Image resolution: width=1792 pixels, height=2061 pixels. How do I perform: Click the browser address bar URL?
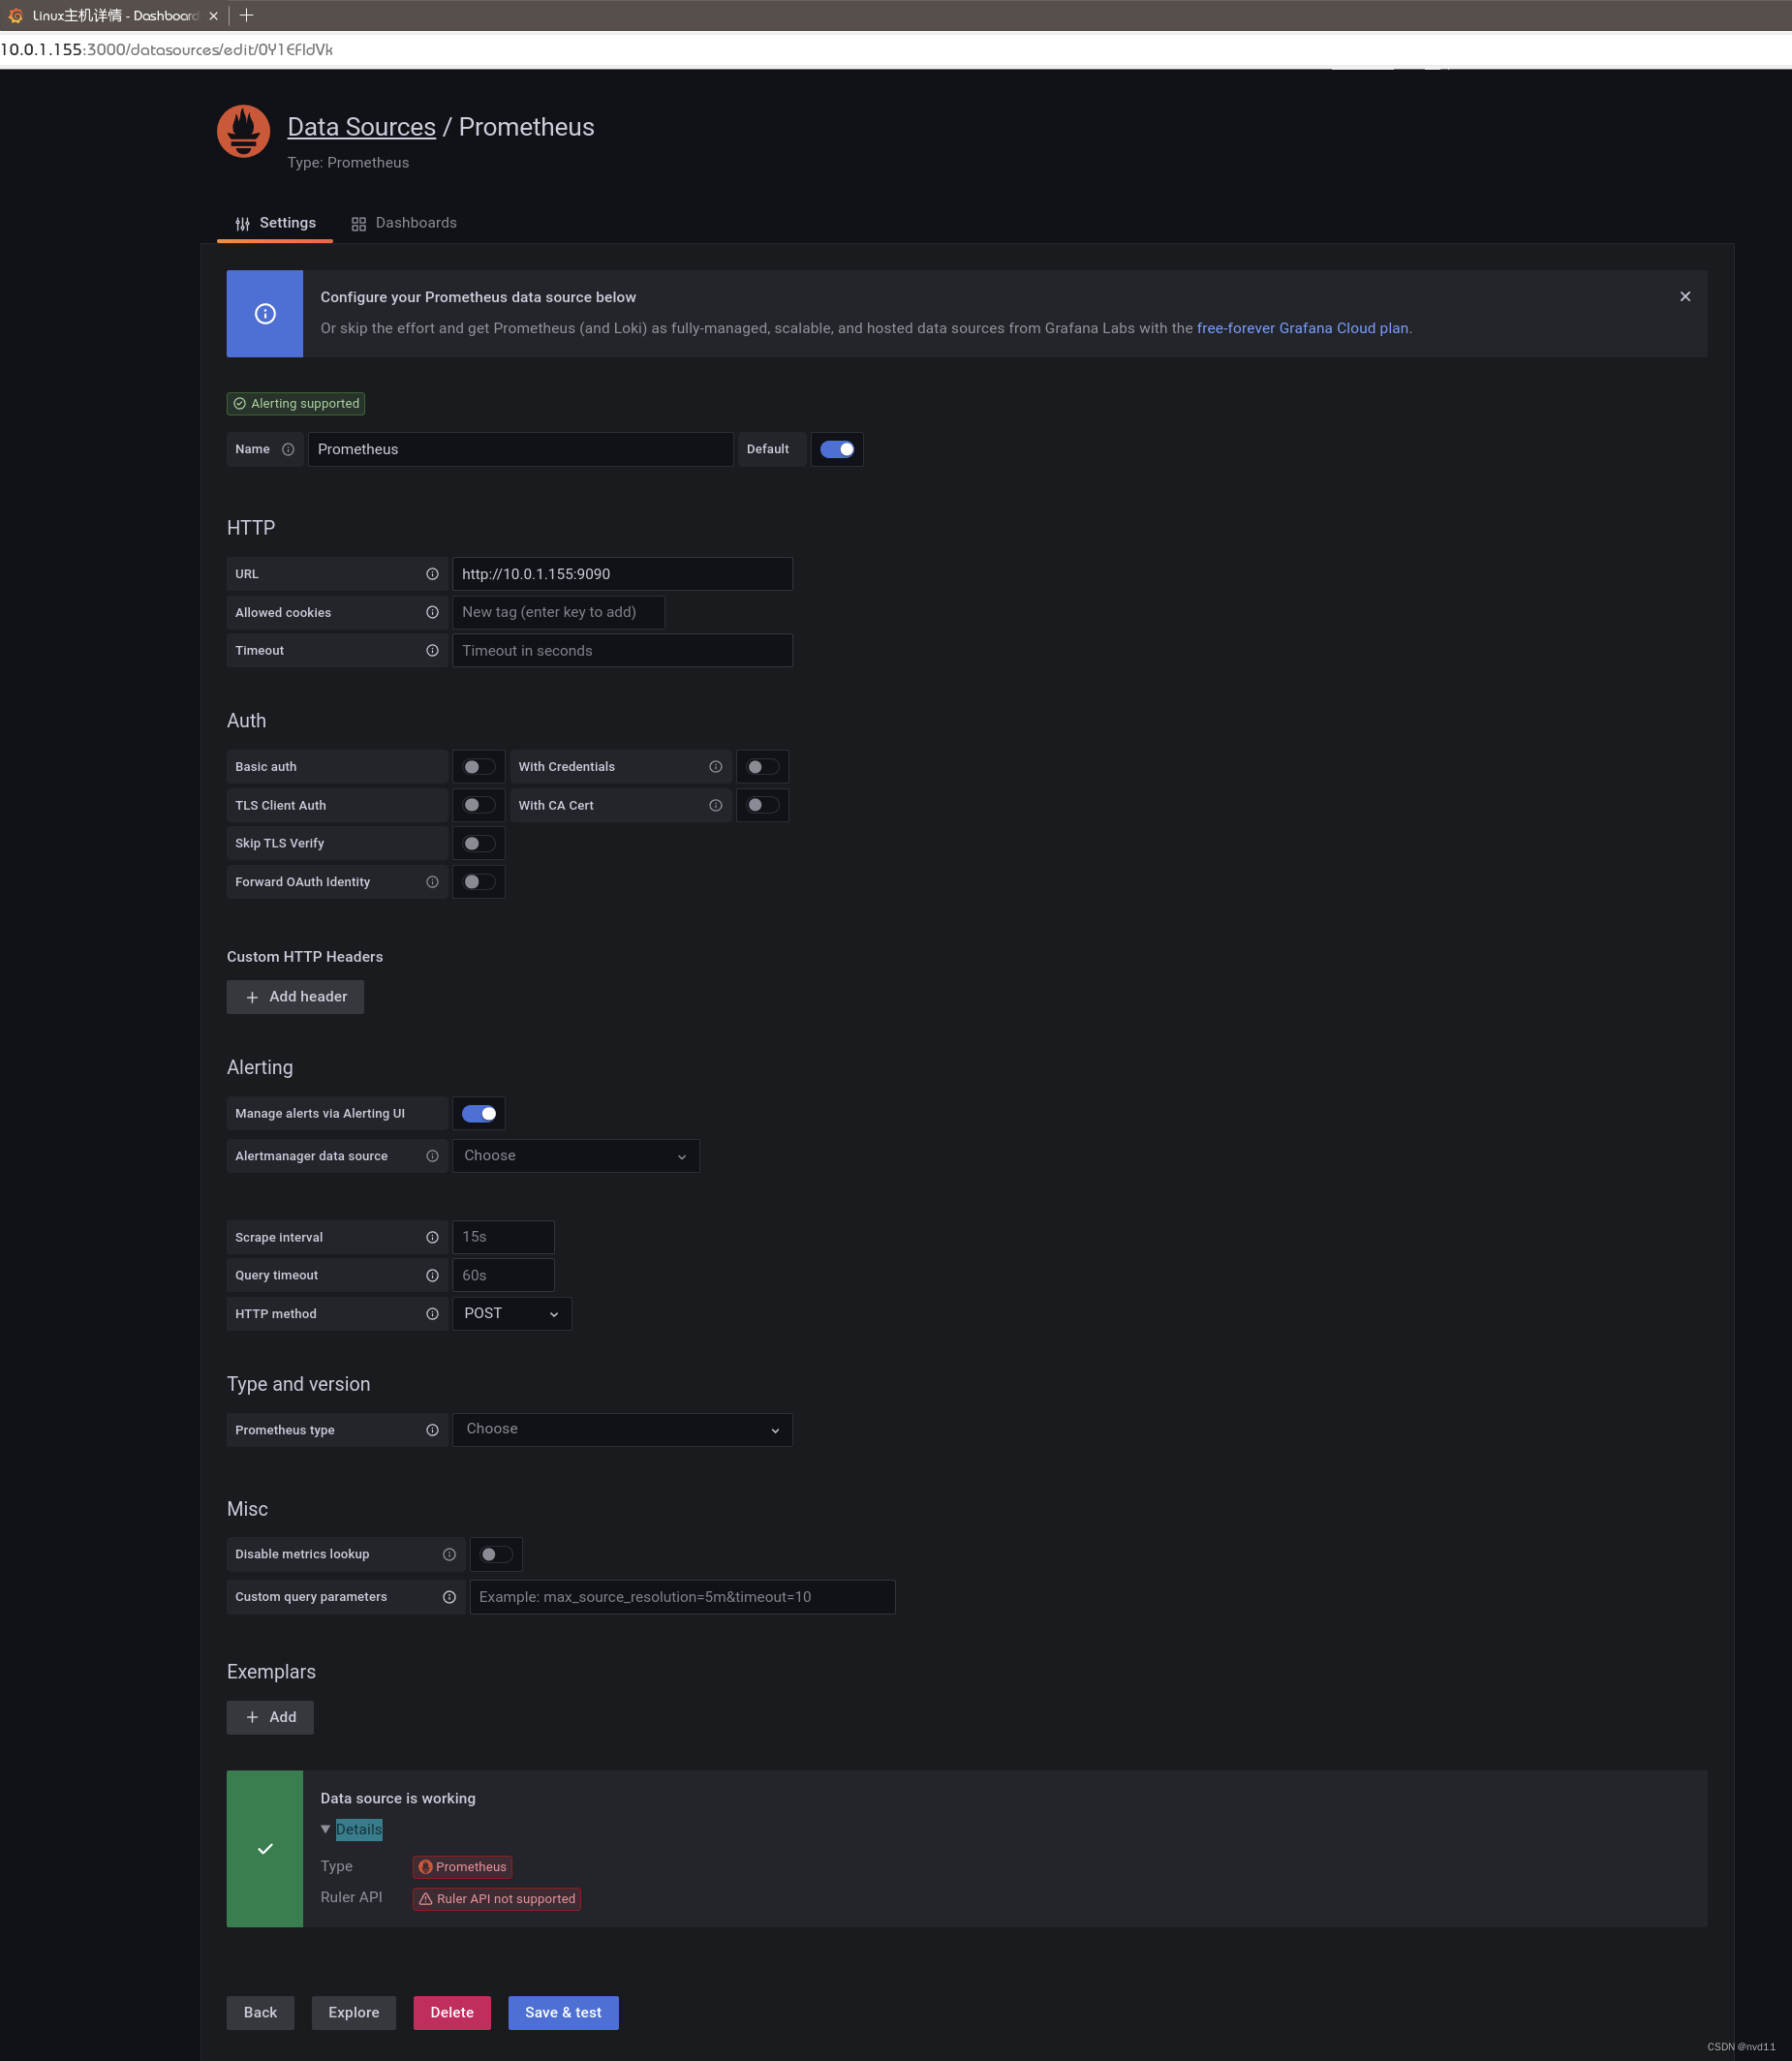167,49
